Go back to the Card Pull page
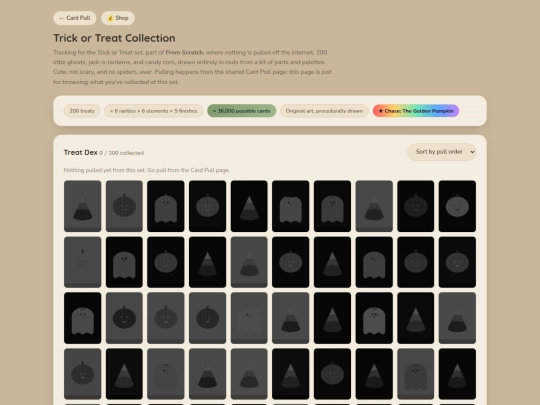The image size is (540, 405). pos(75,18)
